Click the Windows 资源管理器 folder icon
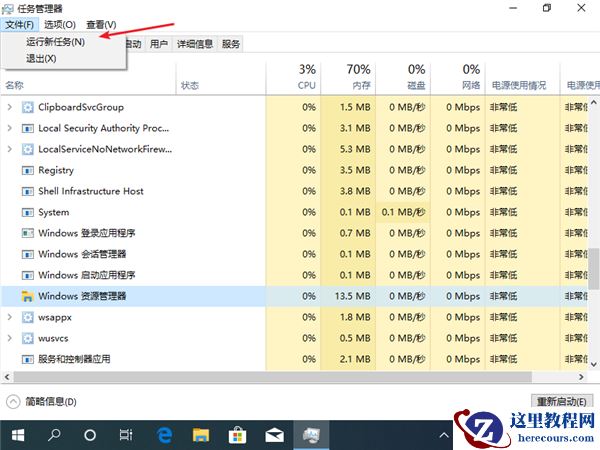The height and width of the screenshot is (450, 600). (x=28, y=296)
